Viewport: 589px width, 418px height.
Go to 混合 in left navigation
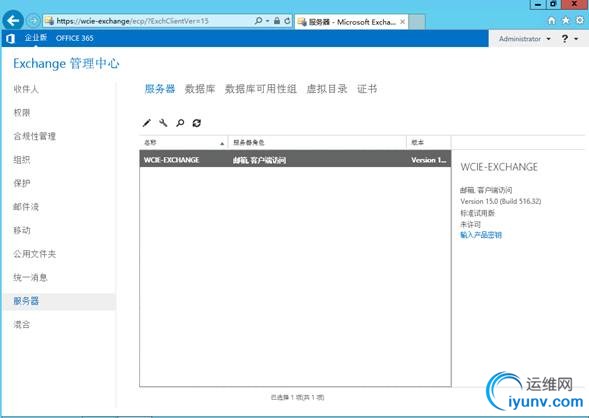pyautogui.click(x=21, y=324)
